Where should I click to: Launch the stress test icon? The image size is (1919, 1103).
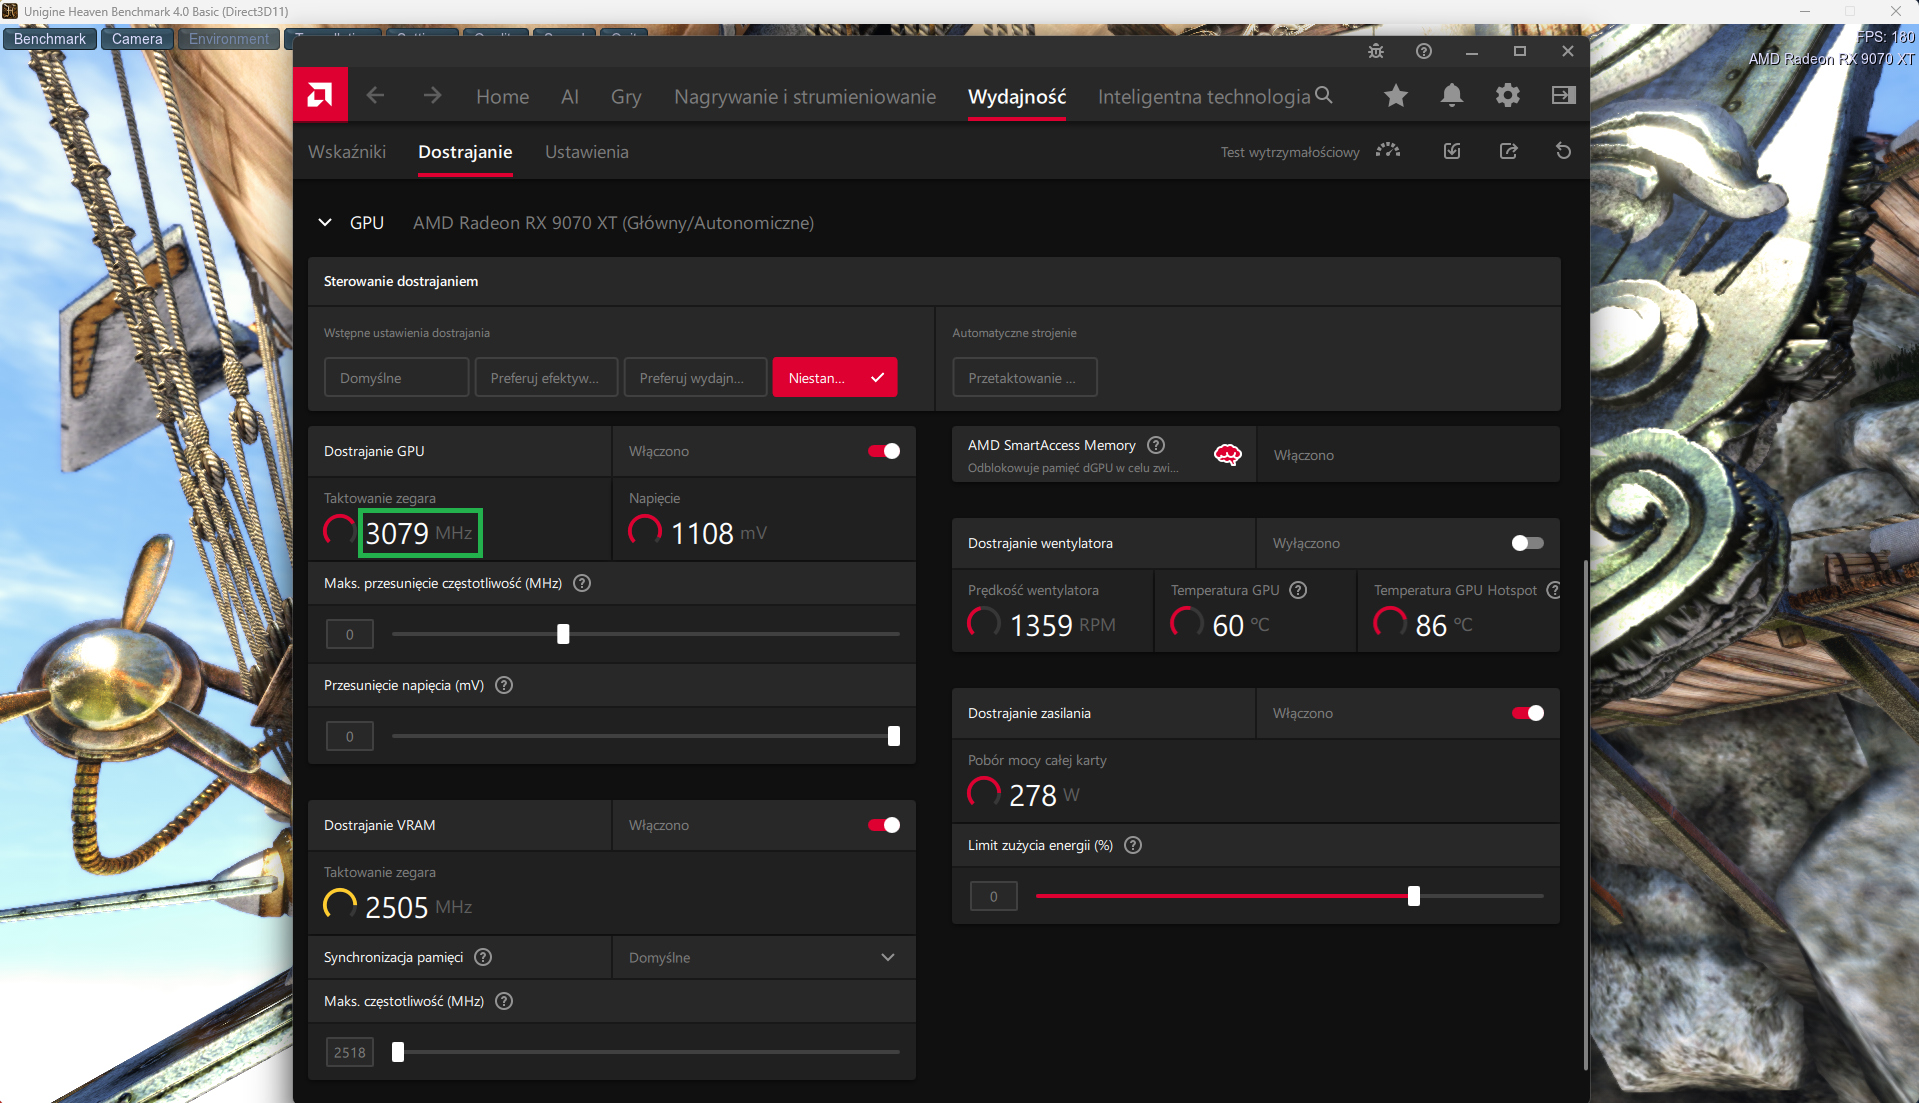click(1388, 151)
